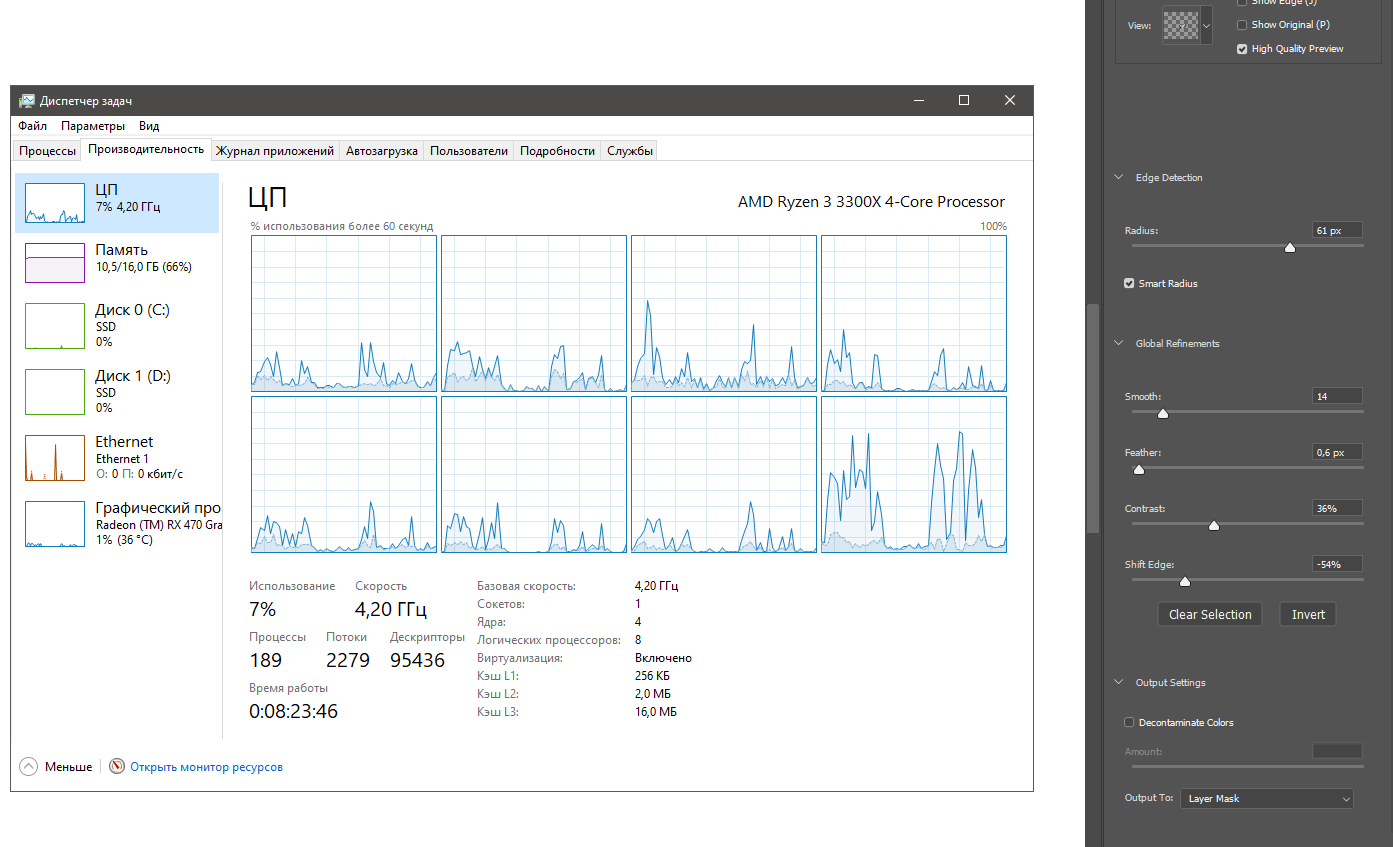The image size is (1393, 847).
Task: Open the Output To dropdown
Action: [x=1267, y=799]
